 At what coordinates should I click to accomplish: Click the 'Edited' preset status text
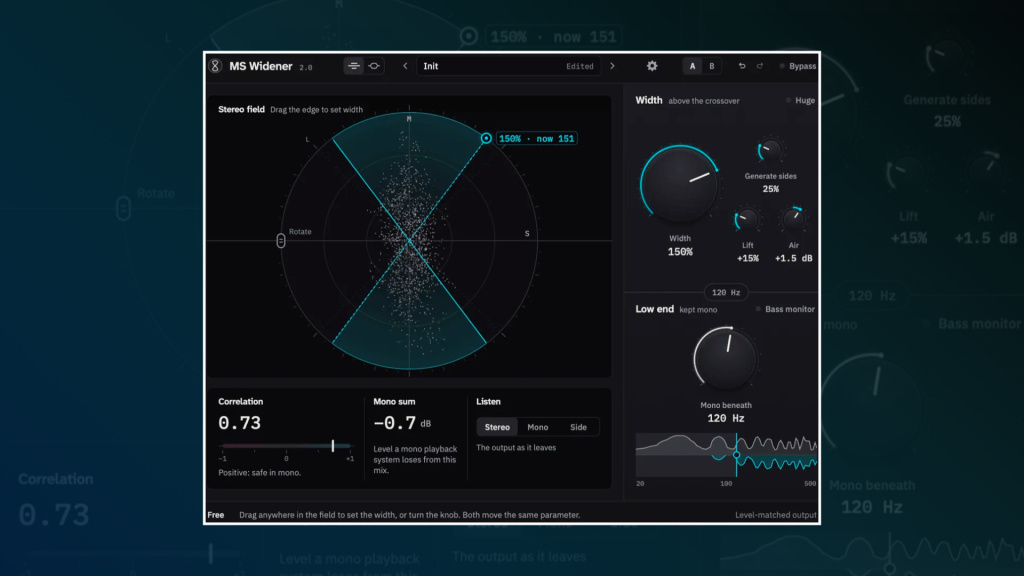pos(579,67)
